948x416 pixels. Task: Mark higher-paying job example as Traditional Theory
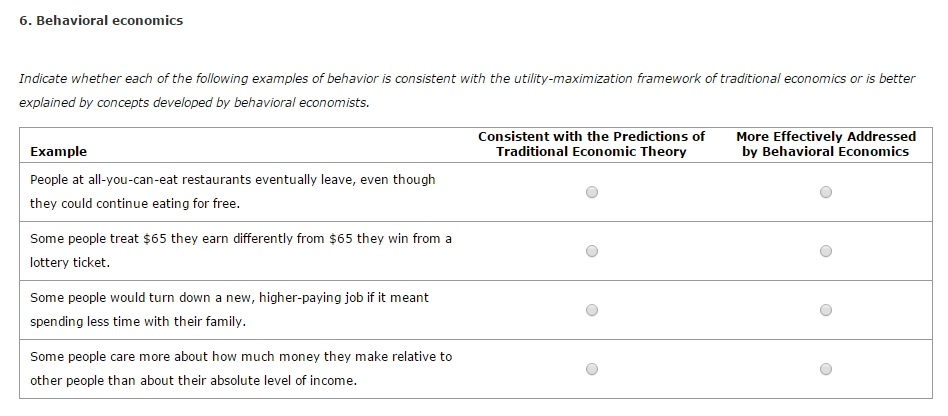592,310
